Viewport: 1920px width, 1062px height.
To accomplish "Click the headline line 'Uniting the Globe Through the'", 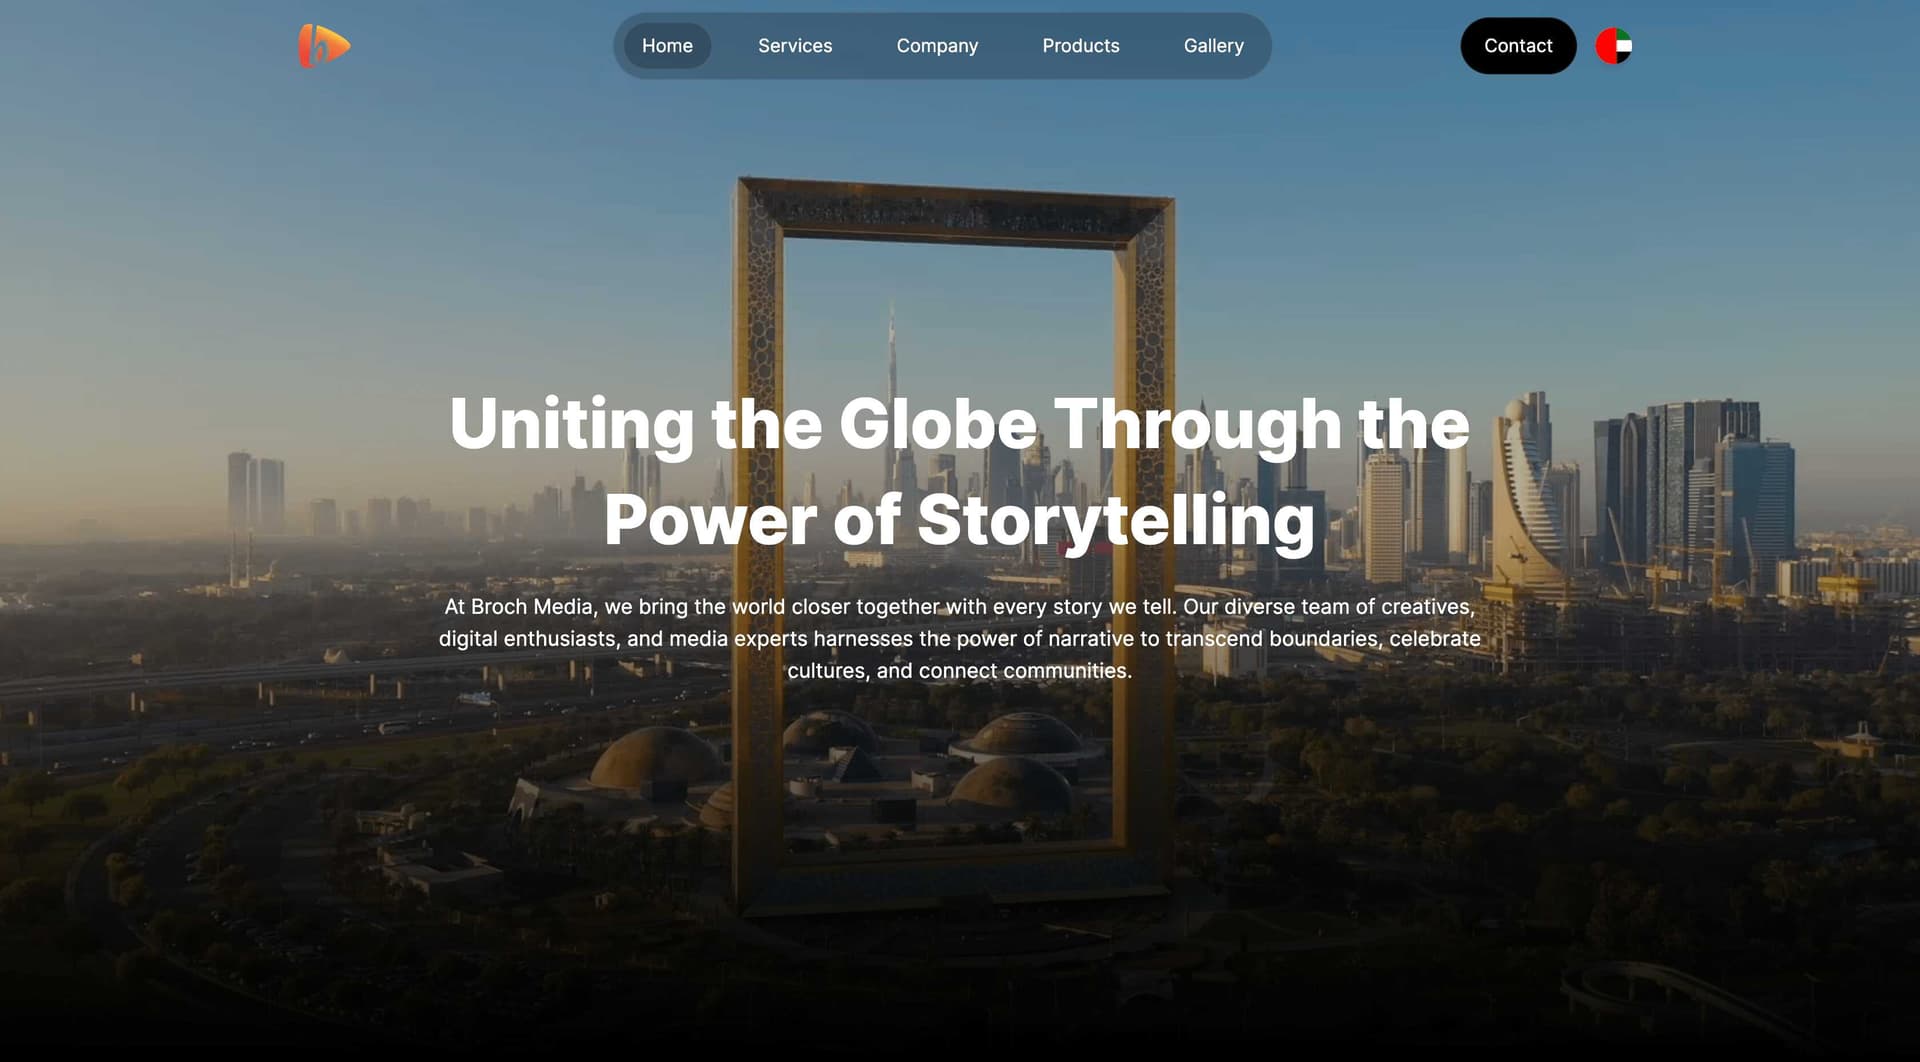I will pos(960,425).
